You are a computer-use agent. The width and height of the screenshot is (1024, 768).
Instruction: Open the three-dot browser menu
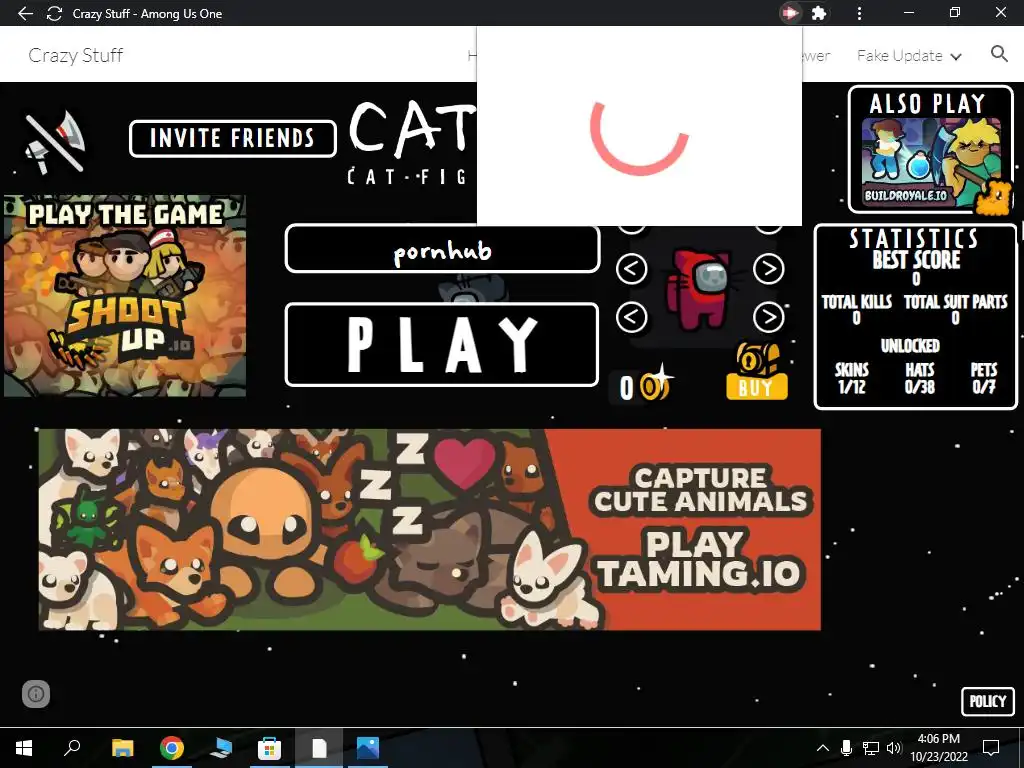(859, 13)
